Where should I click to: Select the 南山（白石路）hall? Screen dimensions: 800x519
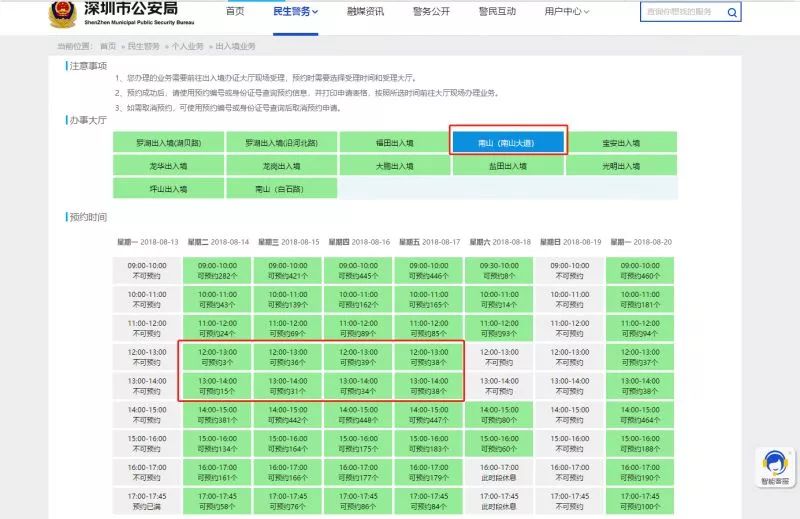281,188
